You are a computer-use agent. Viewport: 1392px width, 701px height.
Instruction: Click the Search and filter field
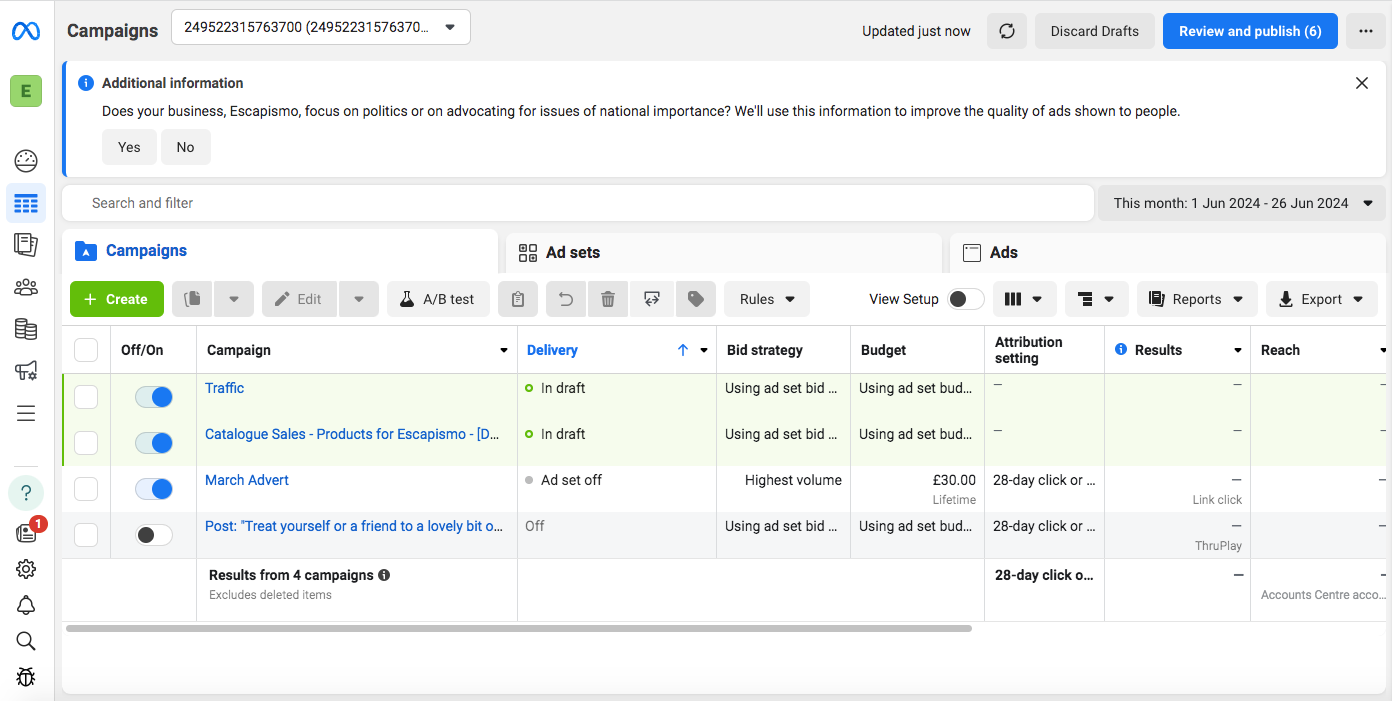pos(578,203)
